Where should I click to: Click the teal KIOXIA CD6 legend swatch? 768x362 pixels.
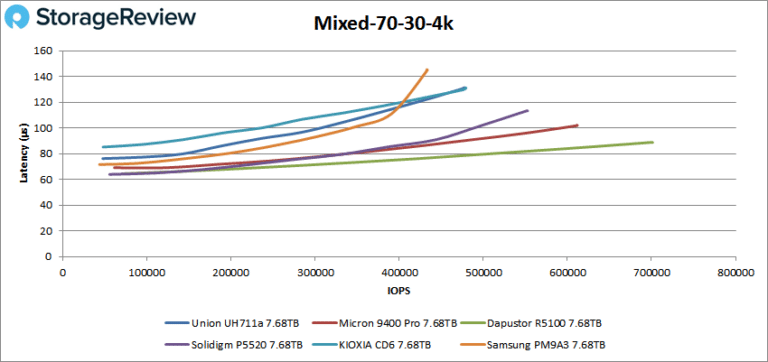(x=324, y=345)
